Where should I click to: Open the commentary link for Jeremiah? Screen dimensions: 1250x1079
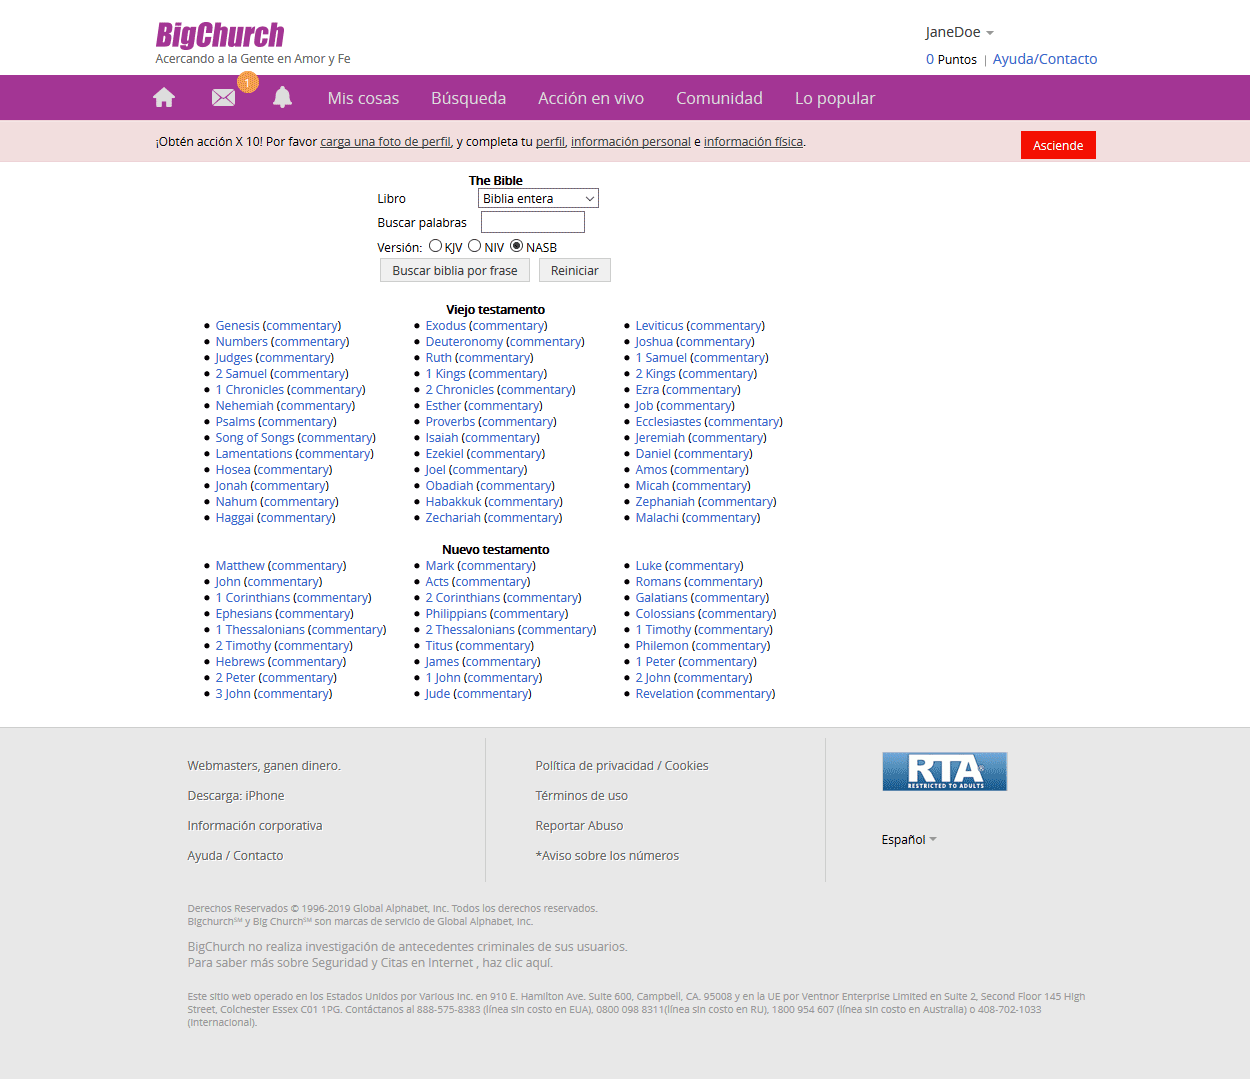tap(728, 438)
